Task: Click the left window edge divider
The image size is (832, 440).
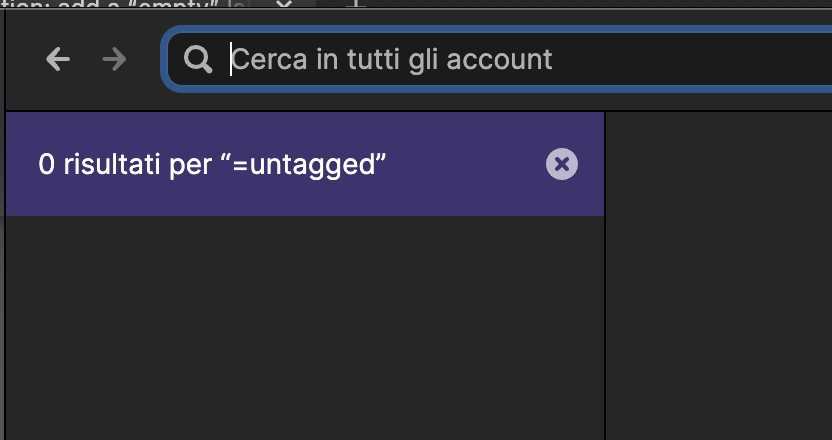Action: tap(4, 223)
